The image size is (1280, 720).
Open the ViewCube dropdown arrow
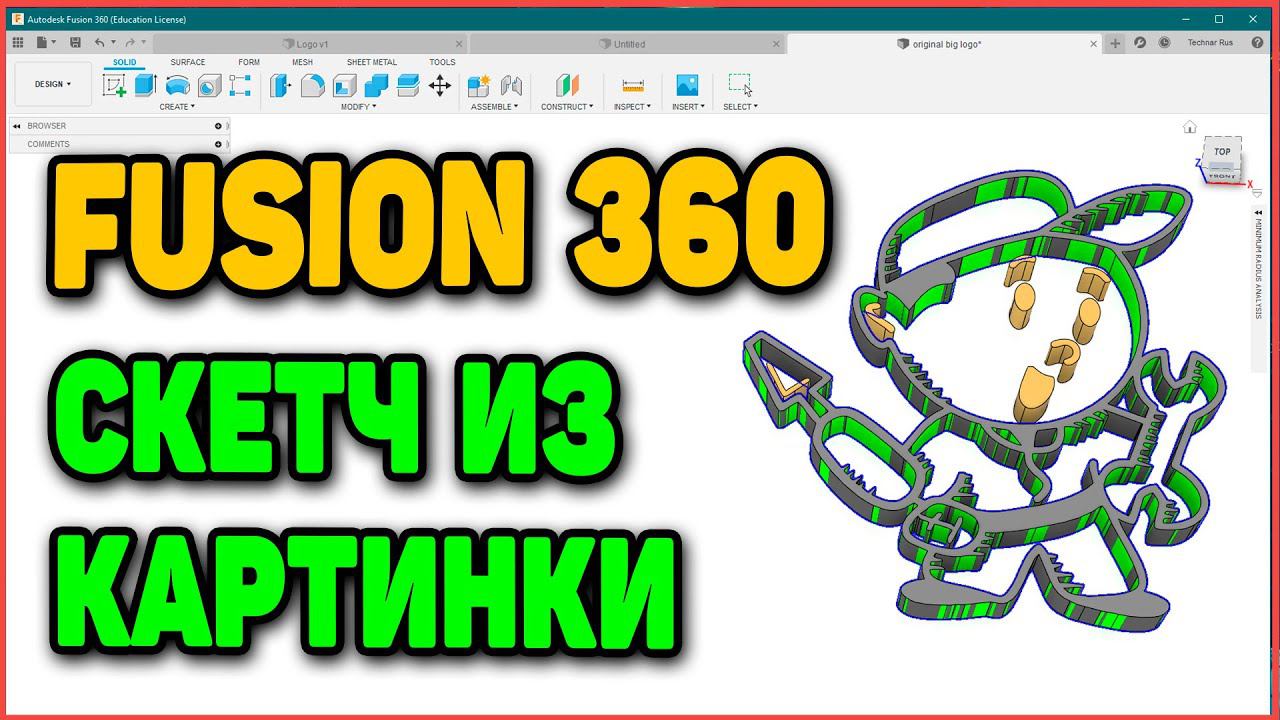click(x=1257, y=194)
